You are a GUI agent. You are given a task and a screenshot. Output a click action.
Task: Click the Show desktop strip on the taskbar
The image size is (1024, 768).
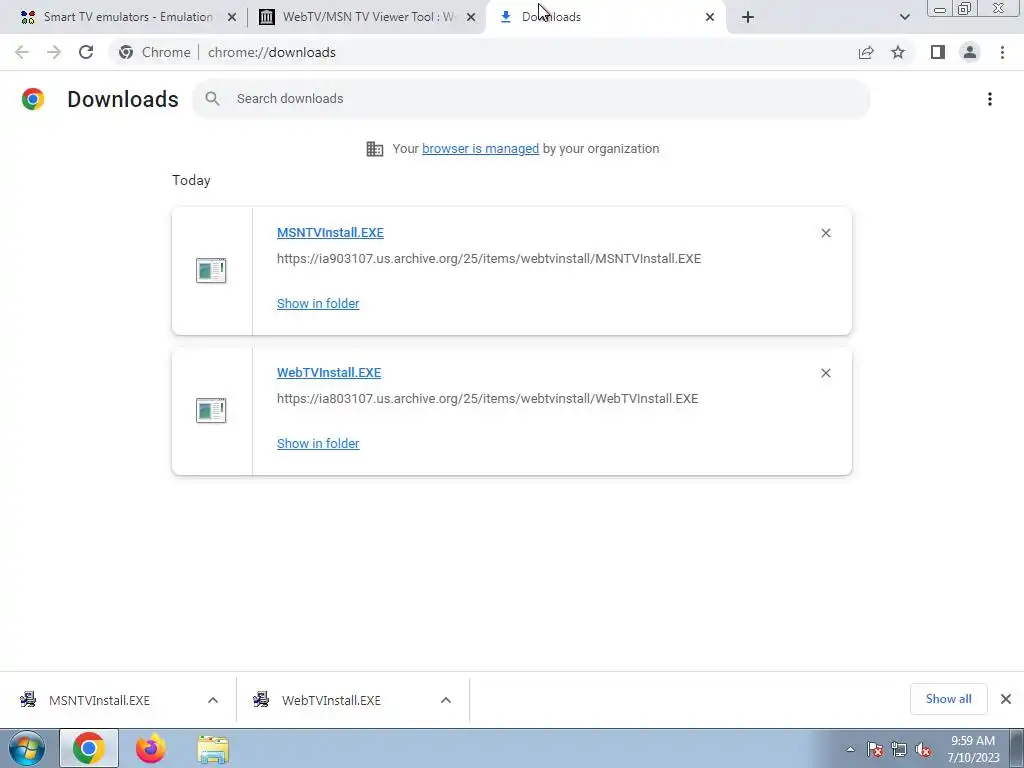coord(1017,749)
